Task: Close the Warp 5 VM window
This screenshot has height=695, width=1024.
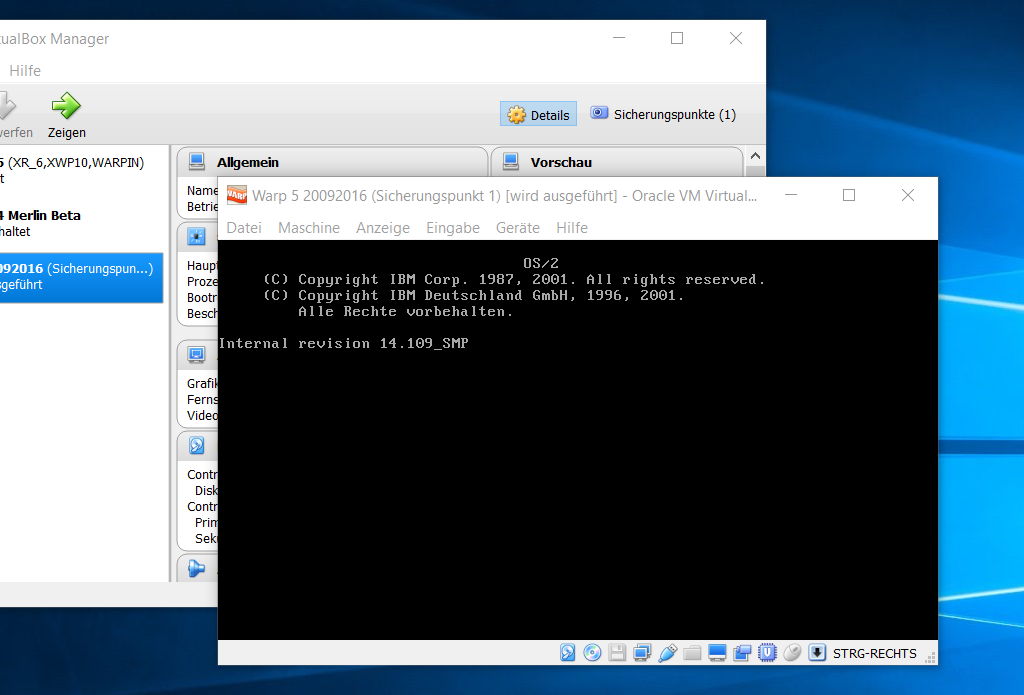Action: click(908, 195)
